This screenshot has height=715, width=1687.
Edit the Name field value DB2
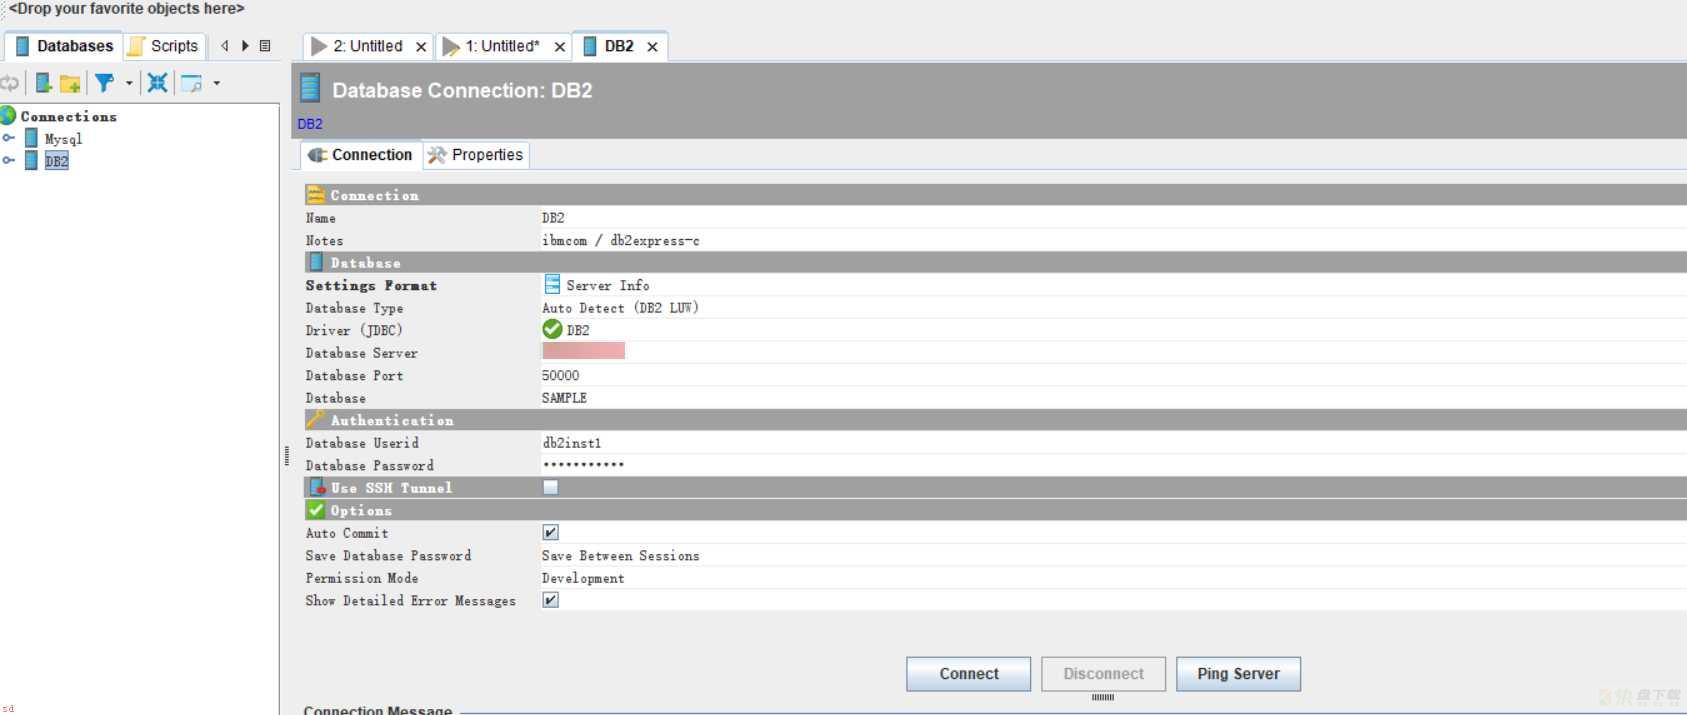tap(1113, 218)
